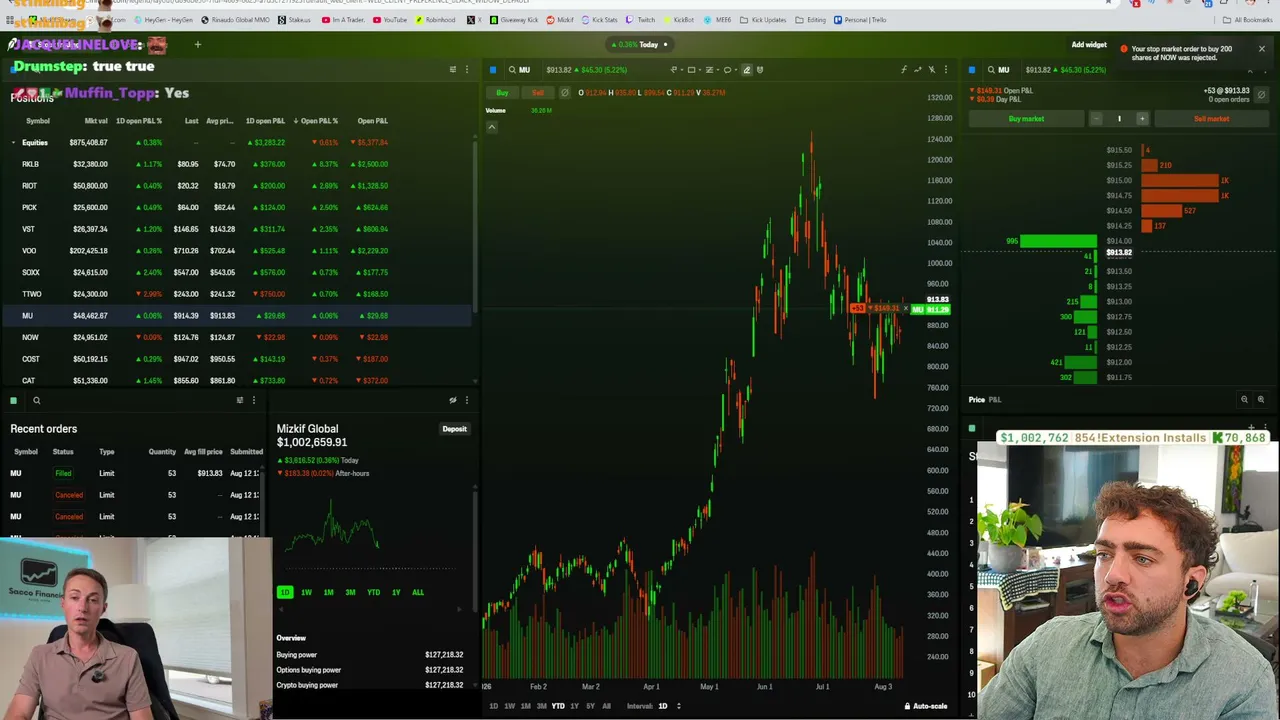Viewport: 1280px width, 720px height.
Task: Open the Positions widget three-dot menu
Action: [x=466, y=70]
